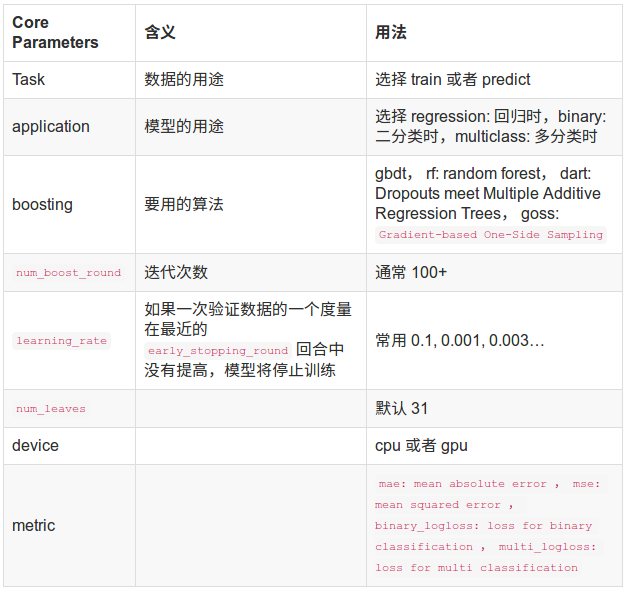This screenshot has height=591, width=628.
Task: Click the "early_stopping_round" inline code
Action: [x=218, y=351]
